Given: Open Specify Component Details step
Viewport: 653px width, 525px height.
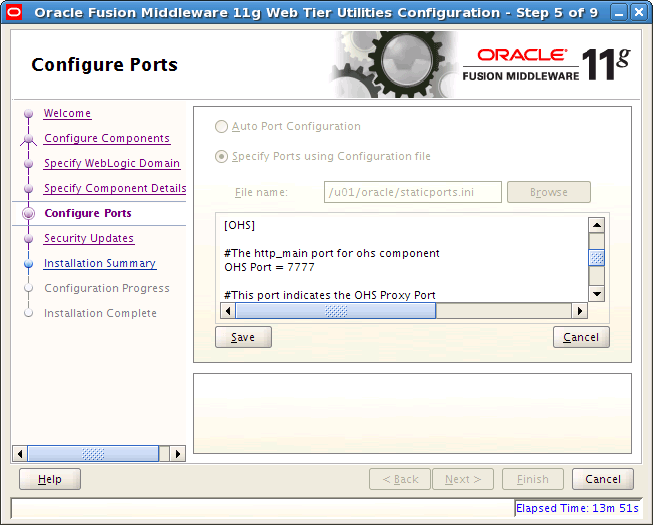Looking at the screenshot, I should [115, 188].
